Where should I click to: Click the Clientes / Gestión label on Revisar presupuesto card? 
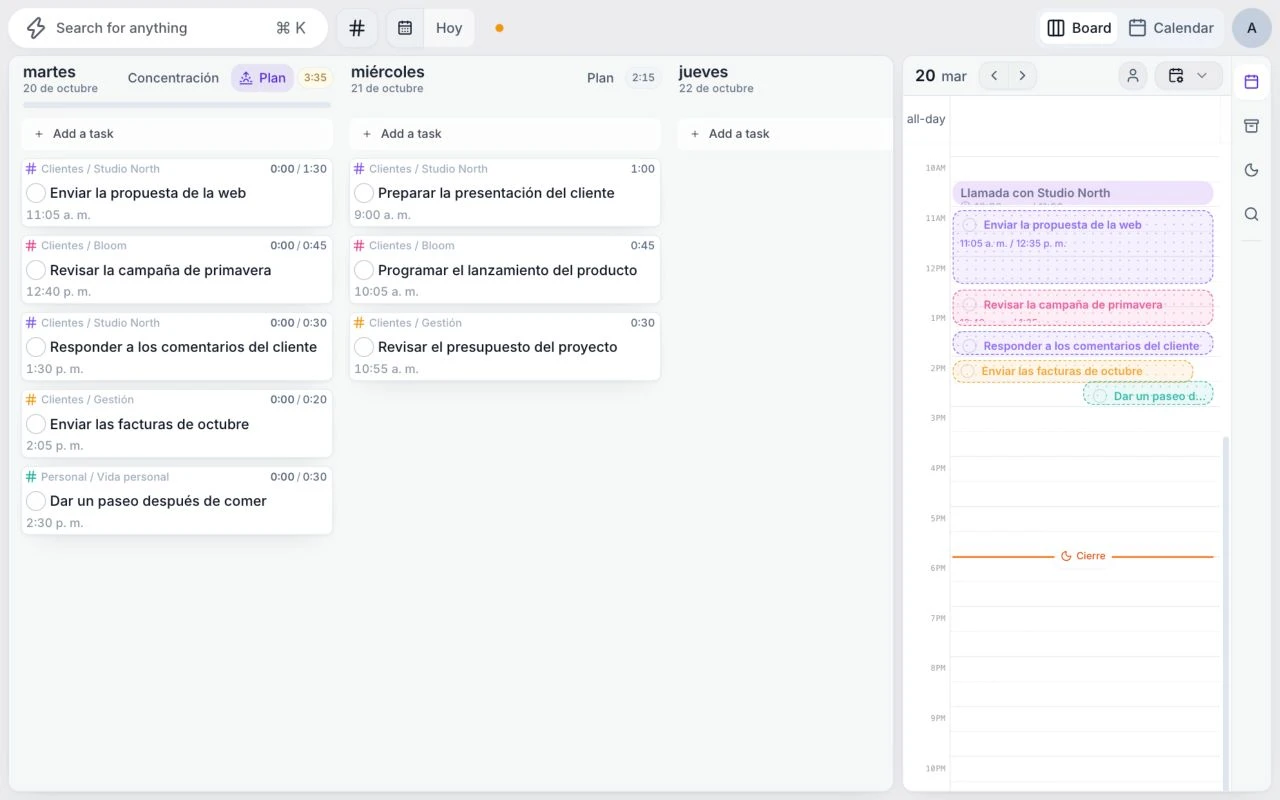[x=415, y=323]
